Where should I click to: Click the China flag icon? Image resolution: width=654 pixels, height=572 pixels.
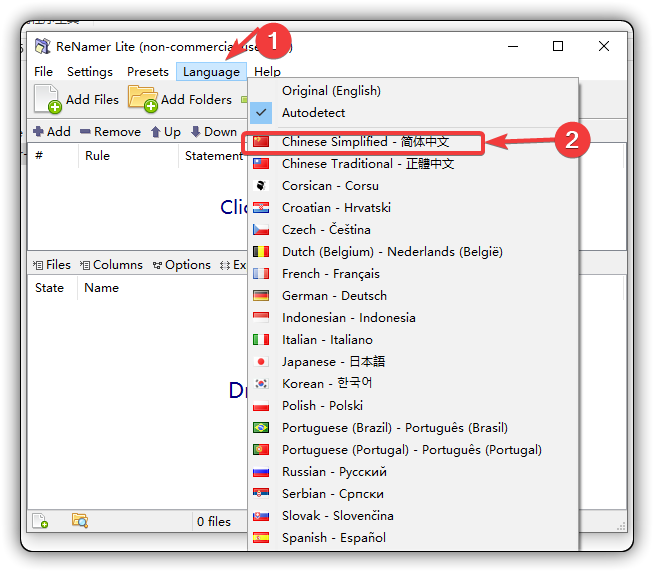click(x=261, y=142)
